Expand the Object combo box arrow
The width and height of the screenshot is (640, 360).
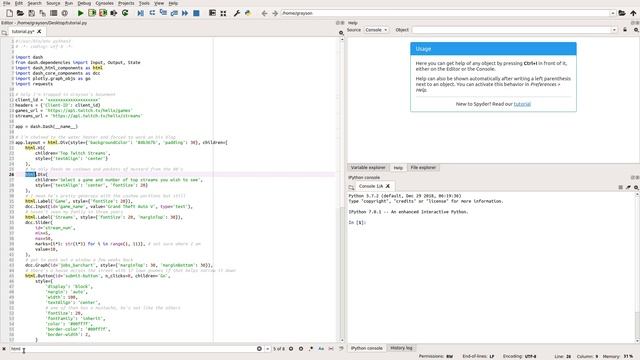click(x=614, y=30)
